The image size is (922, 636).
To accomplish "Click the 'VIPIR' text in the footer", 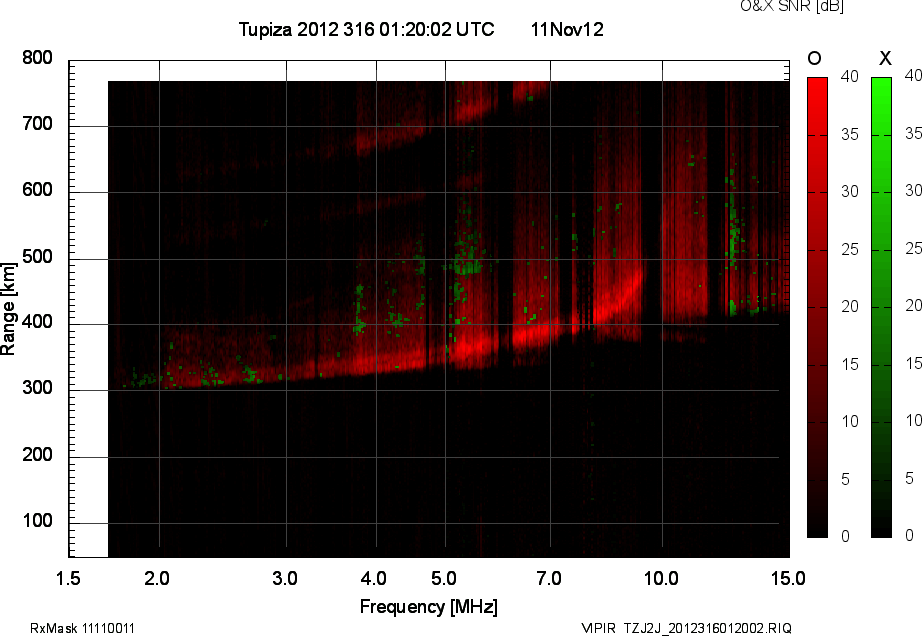I will coord(599,628).
